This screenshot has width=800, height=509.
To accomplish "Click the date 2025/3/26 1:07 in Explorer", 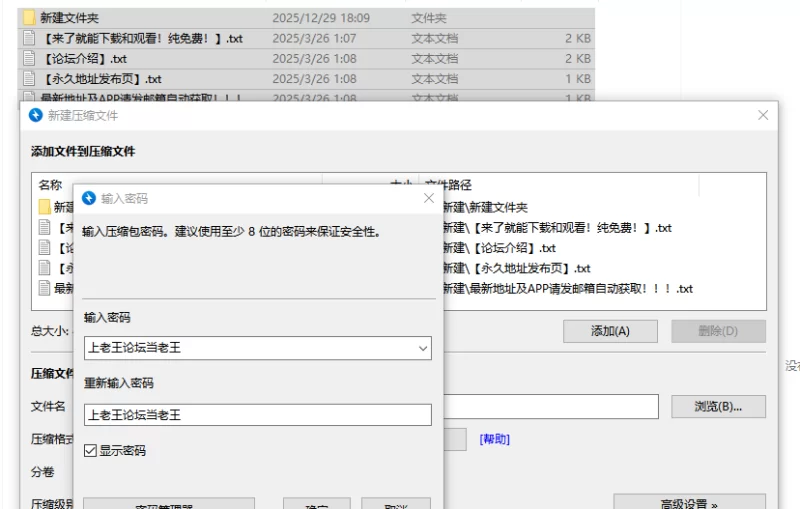I will coord(314,38).
